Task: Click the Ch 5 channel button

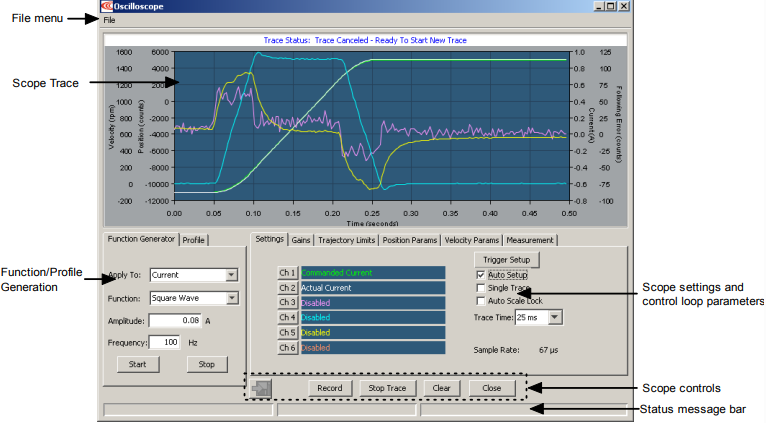Action: tap(287, 333)
